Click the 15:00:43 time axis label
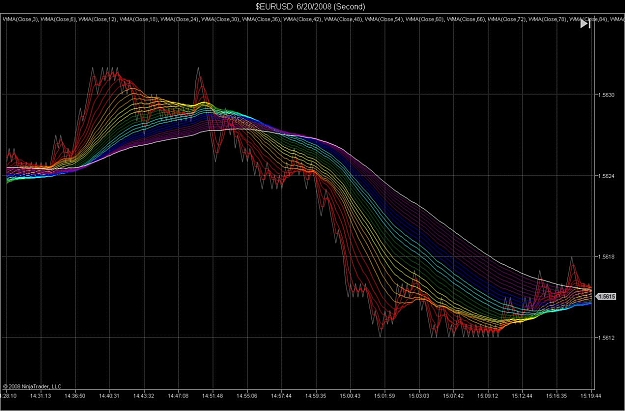 pos(350,396)
